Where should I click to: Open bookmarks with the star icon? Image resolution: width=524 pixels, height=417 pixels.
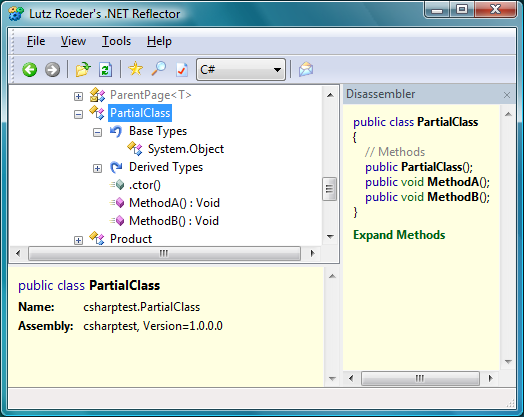tap(136, 69)
